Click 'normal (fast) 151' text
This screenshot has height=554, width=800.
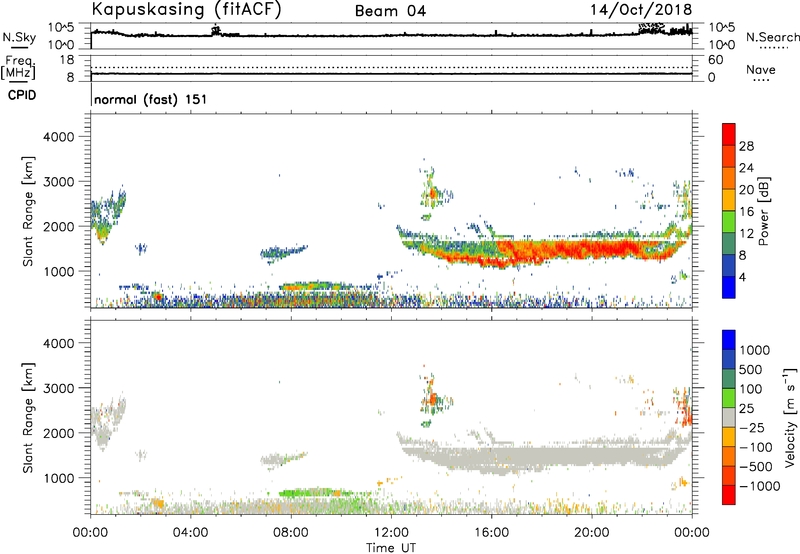(x=151, y=99)
